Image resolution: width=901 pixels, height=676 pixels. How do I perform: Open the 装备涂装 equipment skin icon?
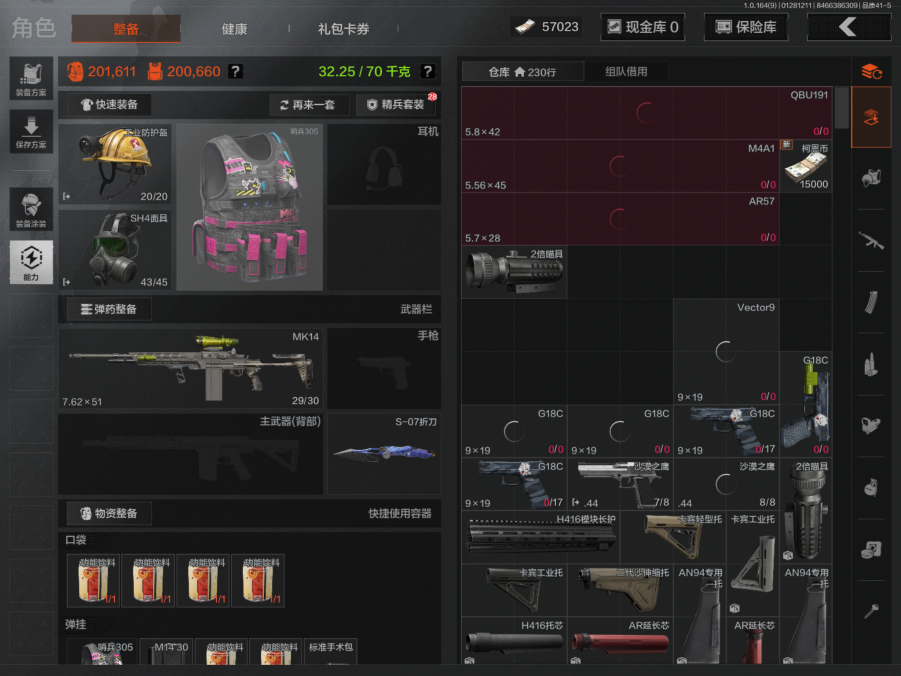coord(30,209)
